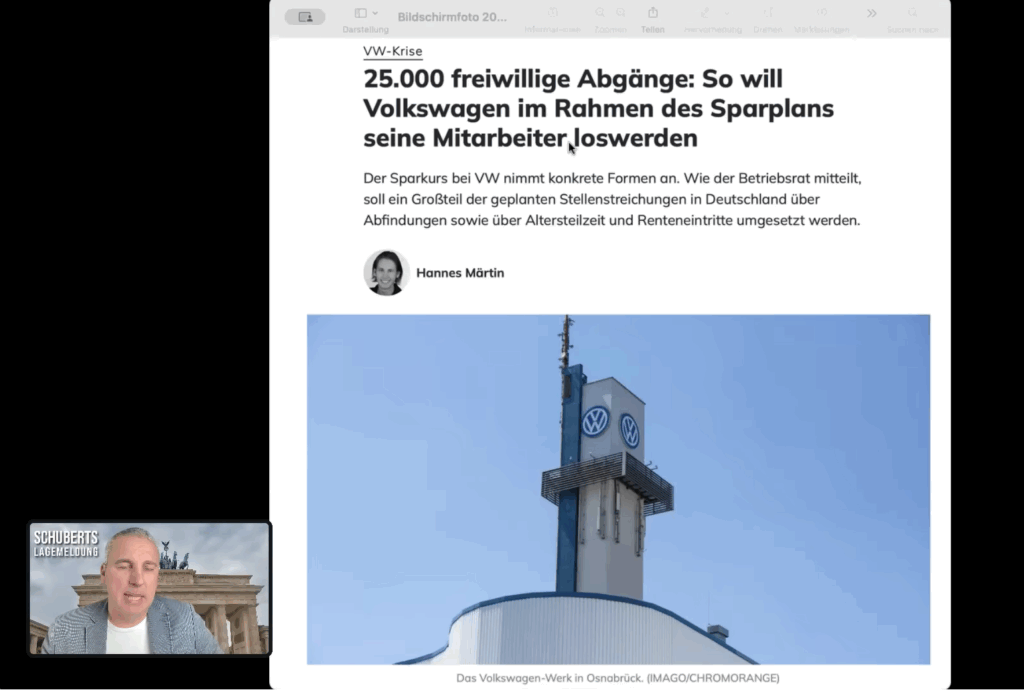Screen dimensions: 1024x690
Task: Expand the highlight color dropdown arrow
Action: 727,13
